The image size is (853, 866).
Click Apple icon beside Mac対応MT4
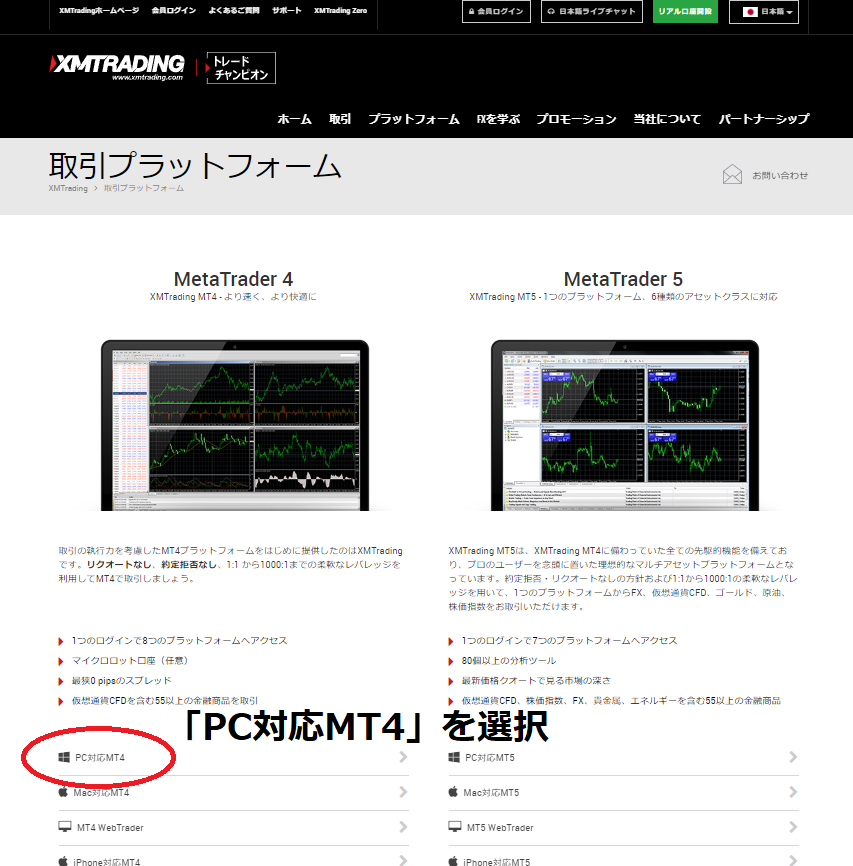point(64,792)
